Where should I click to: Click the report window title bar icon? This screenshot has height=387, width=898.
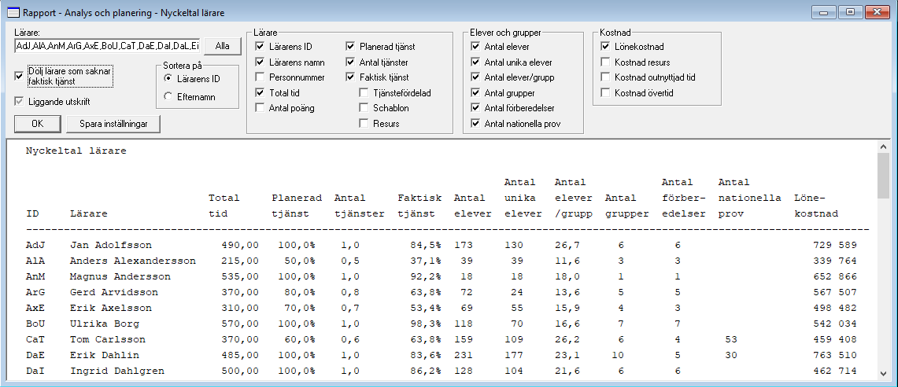12,12
